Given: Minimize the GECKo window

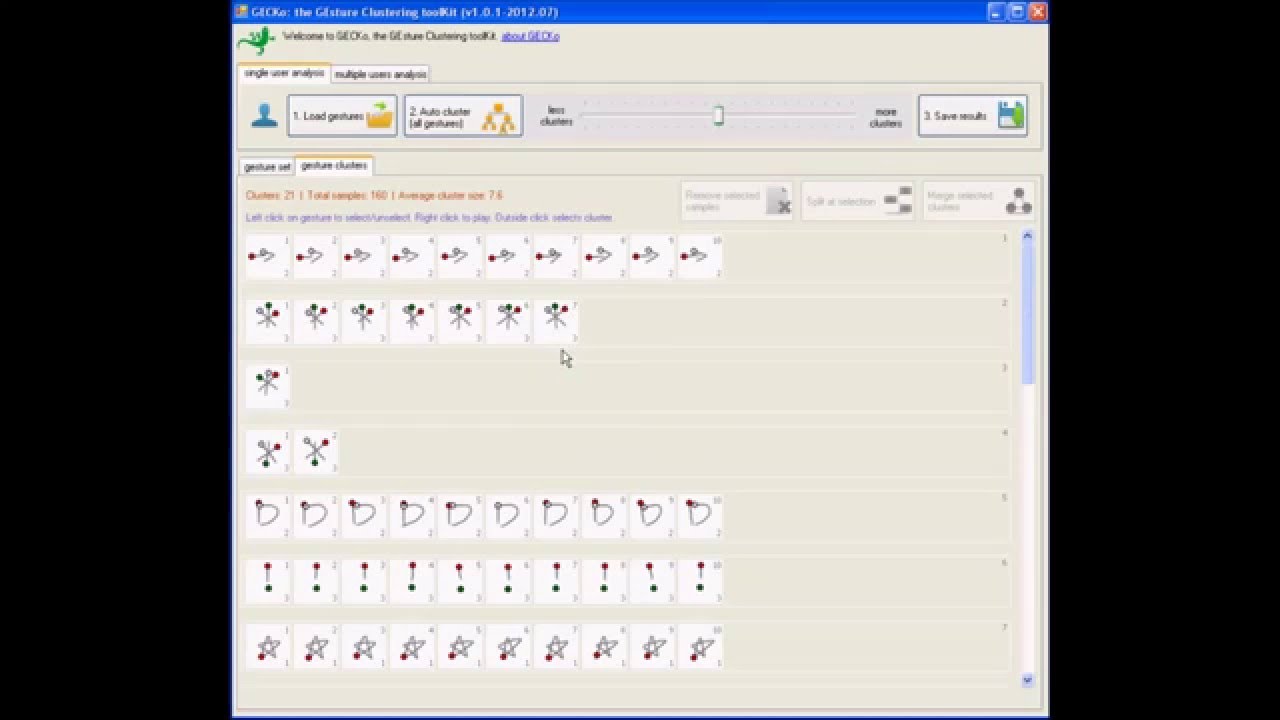Looking at the screenshot, I should (x=995, y=12).
